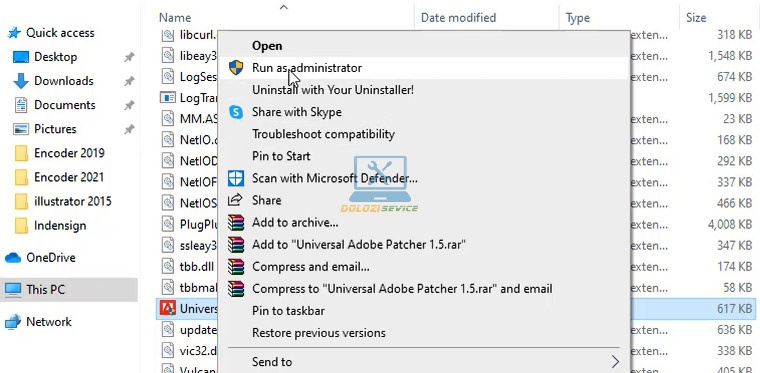Viewport: 760px width, 373px height.
Task: Click the vic32 file icon
Action: click(168, 350)
